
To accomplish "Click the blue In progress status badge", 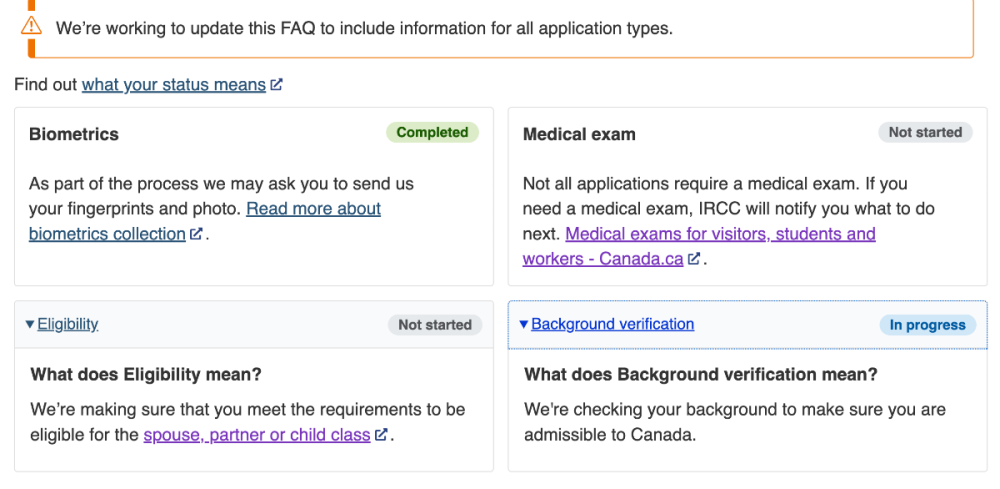I will click(927, 325).
